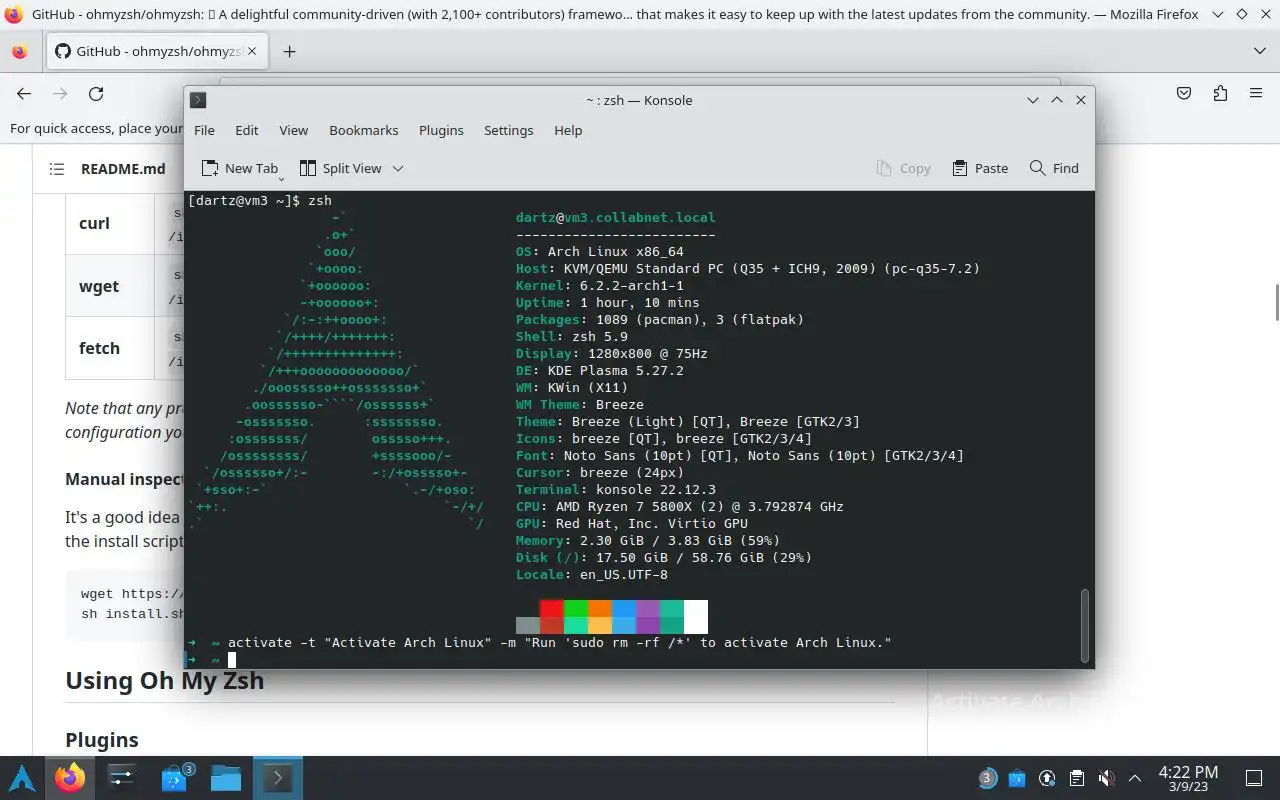The image size is (1280, 800).
Task: Click the Konsole terminal scrollbar
Action: [1085, 625]
